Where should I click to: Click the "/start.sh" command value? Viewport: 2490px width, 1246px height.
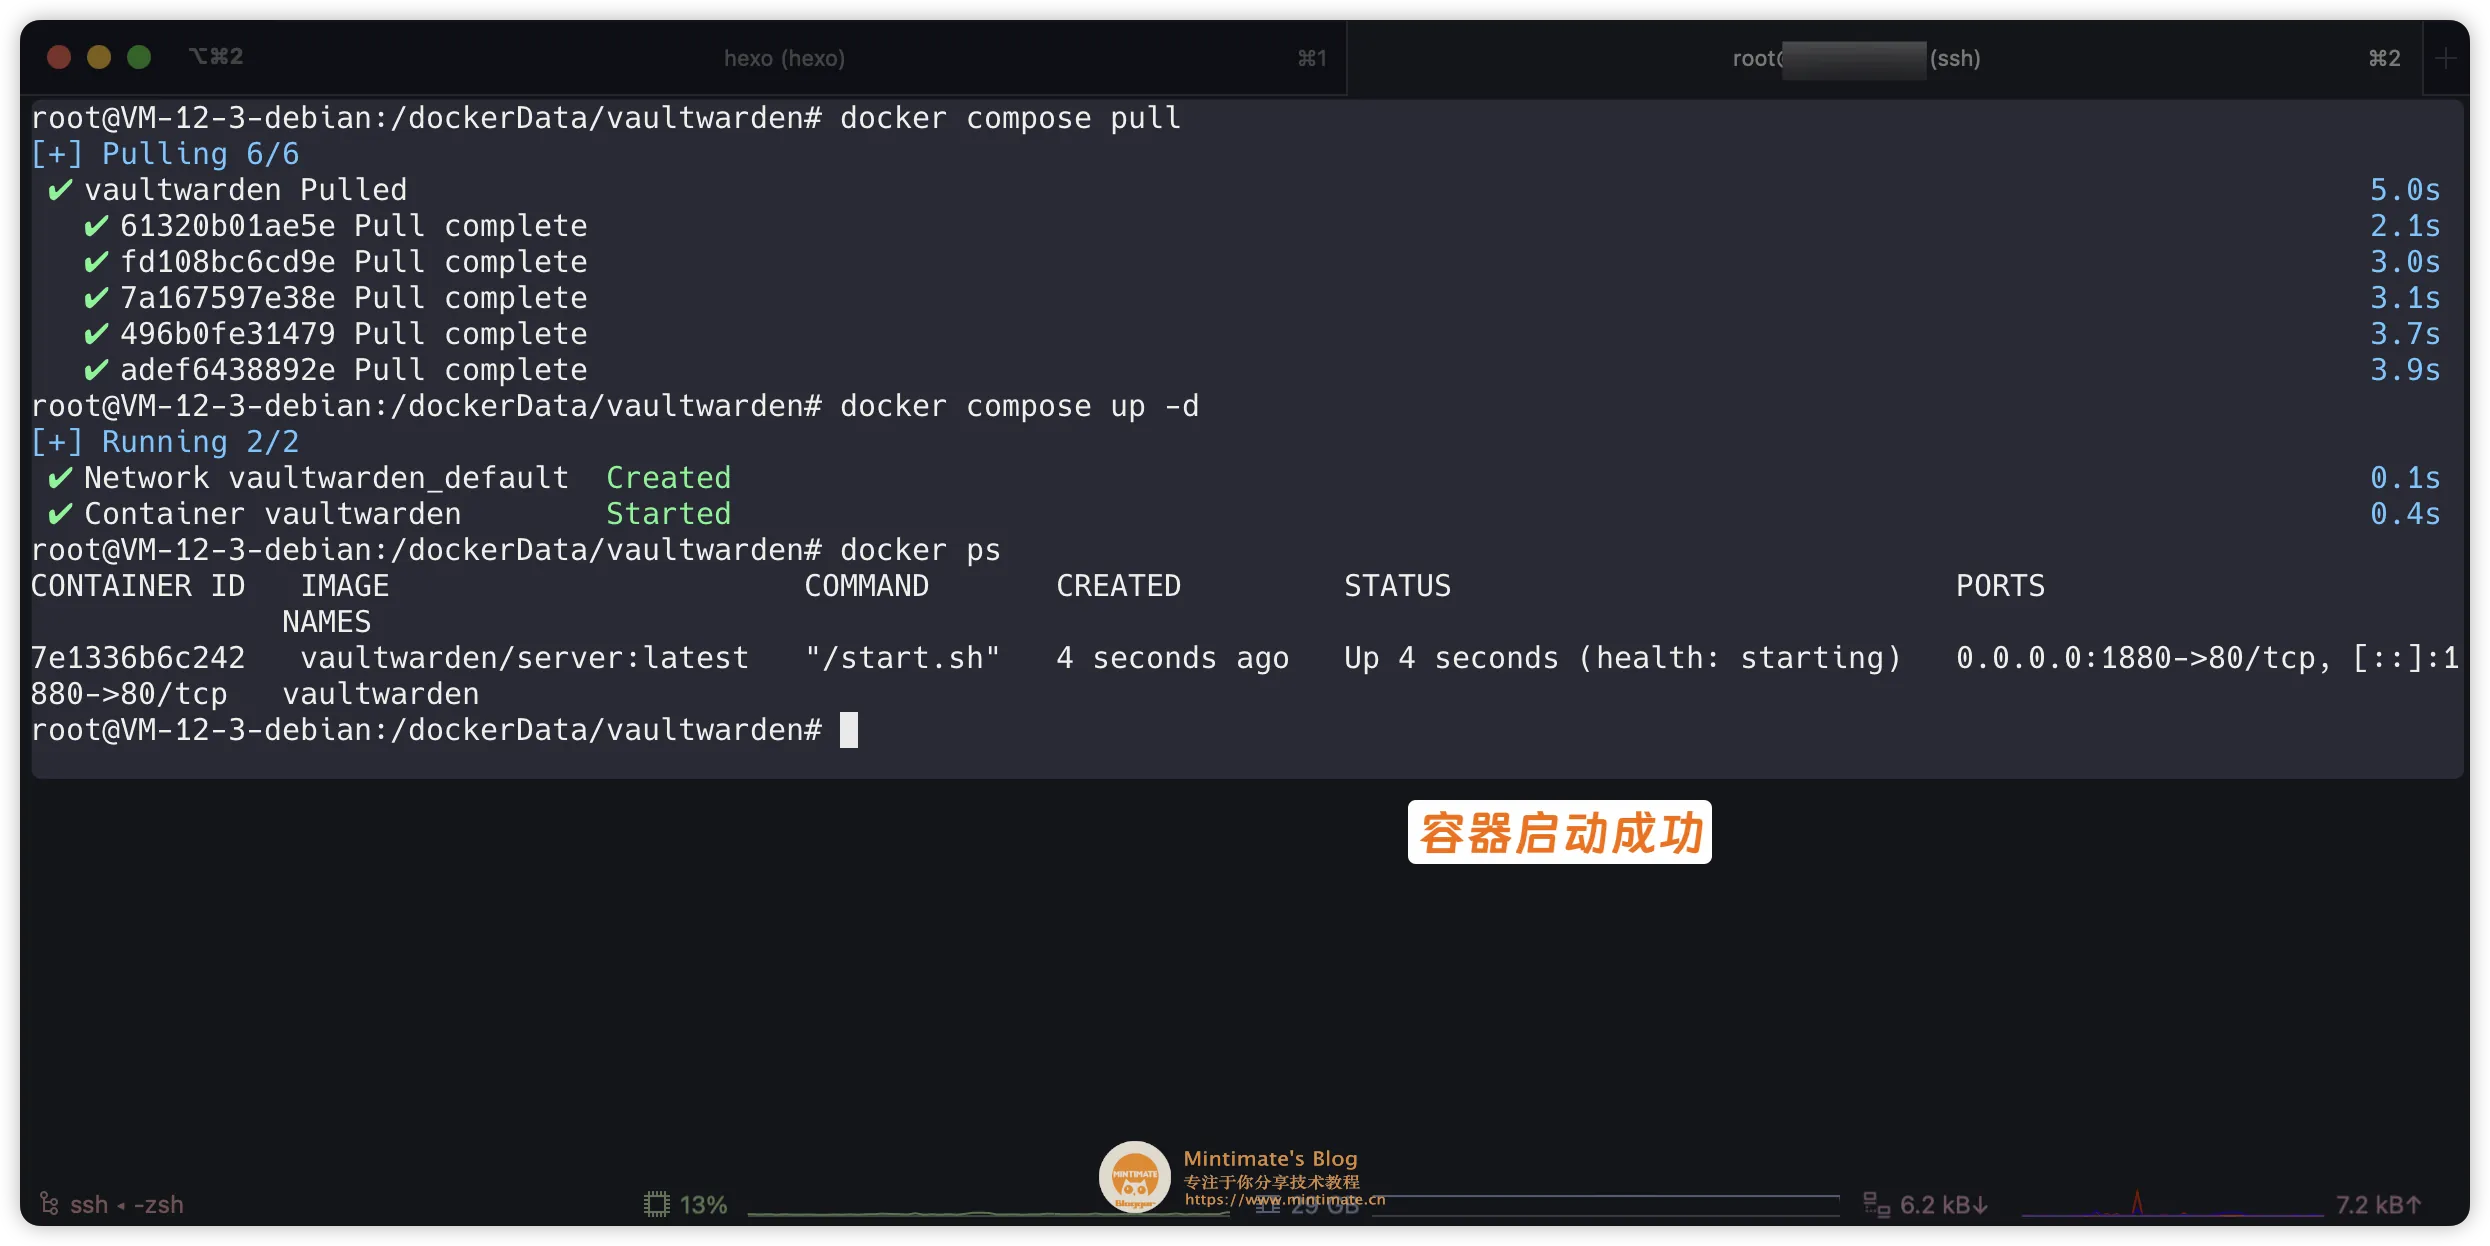click(903, 658)
